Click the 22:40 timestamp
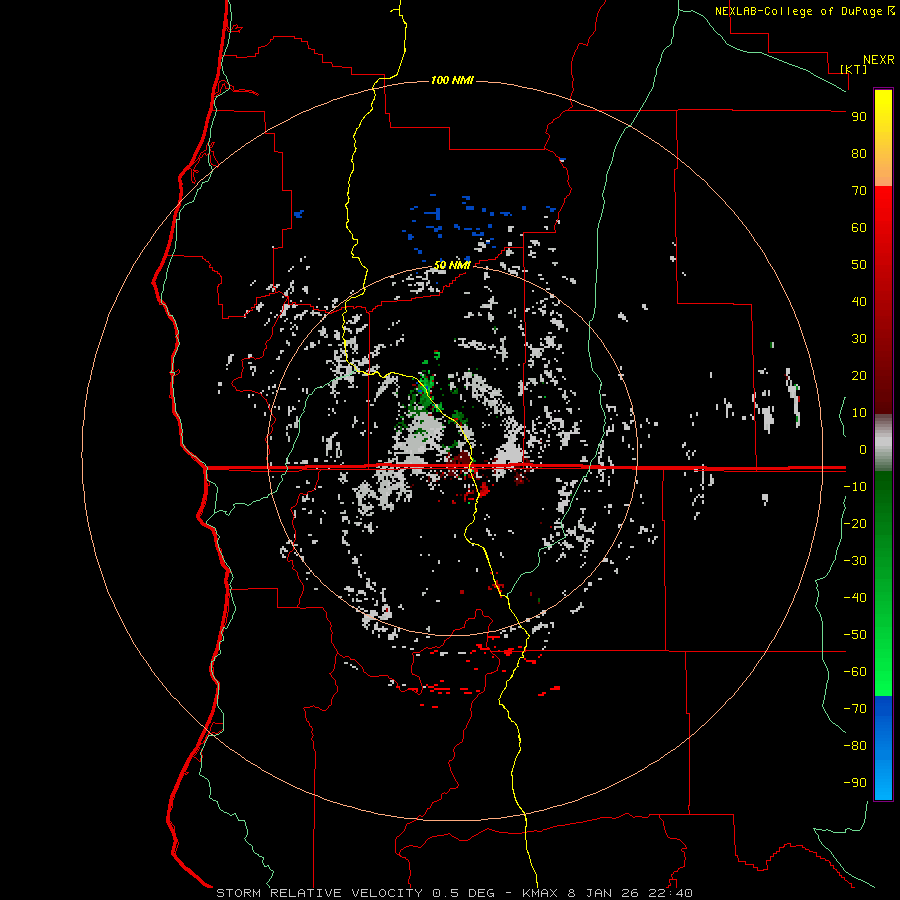The width and height of the screenshot is (900, 900). point(669,893)
